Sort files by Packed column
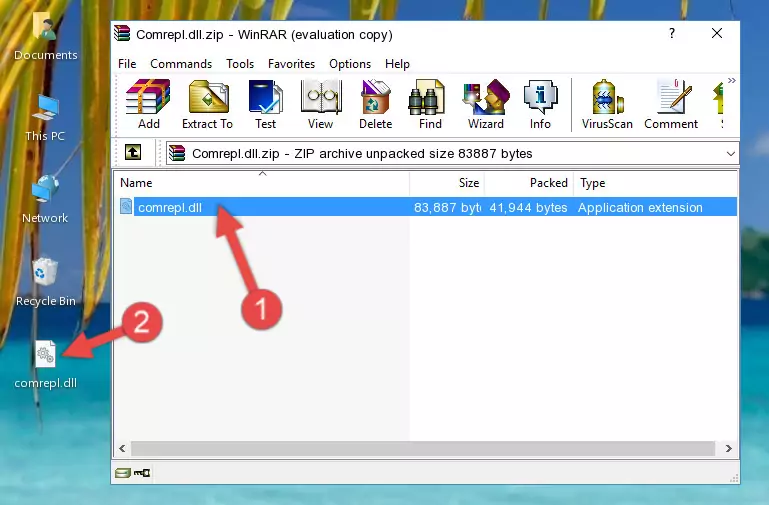The height and width of the screenshot is (505, 769). (529, 183)
